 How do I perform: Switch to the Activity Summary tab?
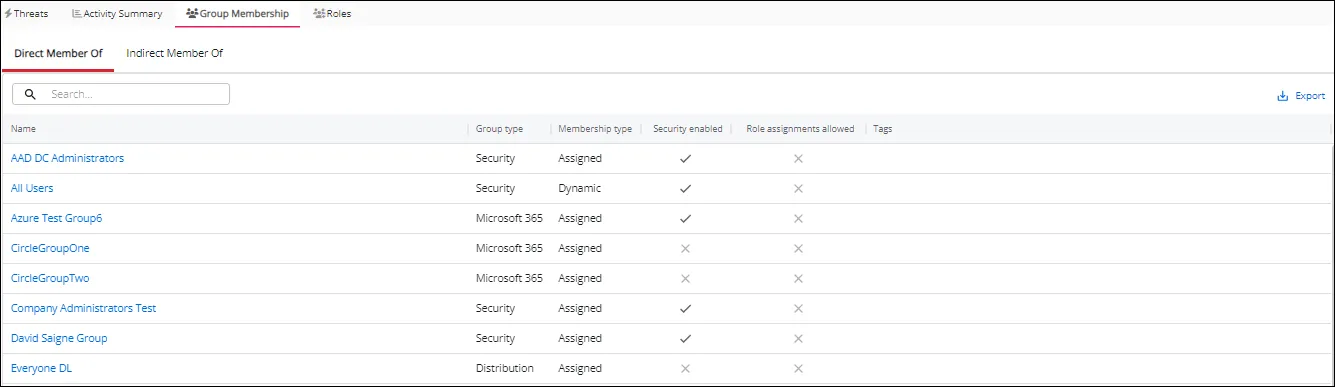click(117, 14)
